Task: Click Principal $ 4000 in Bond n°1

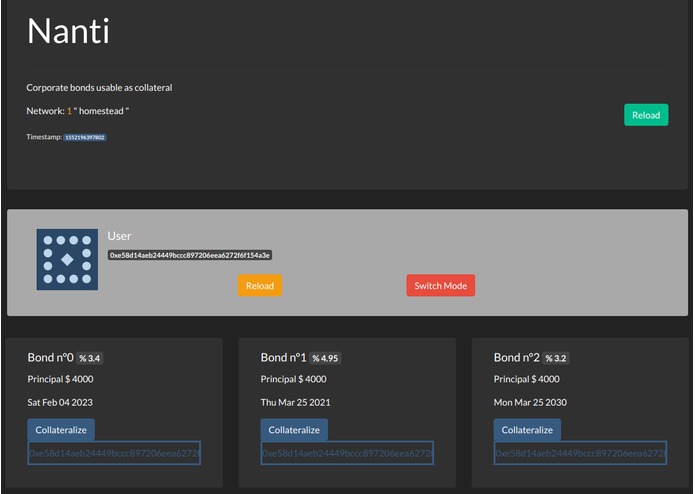Action: (293, 379)
